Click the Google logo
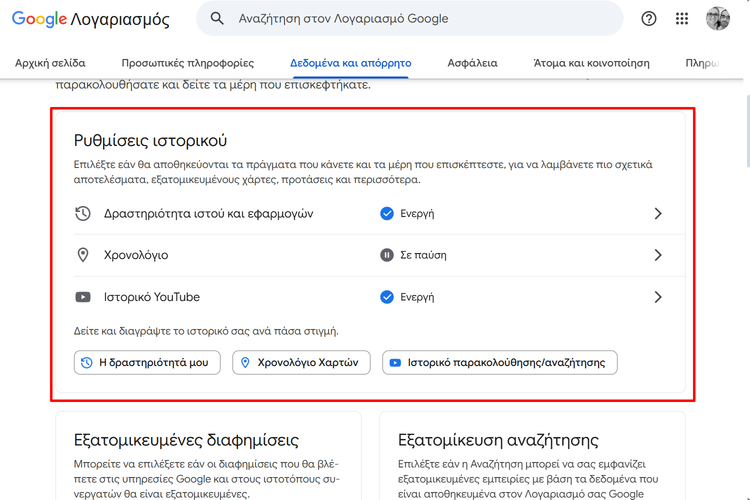The image size is (750, 500). pyautogui.click(x=39, y=19)
